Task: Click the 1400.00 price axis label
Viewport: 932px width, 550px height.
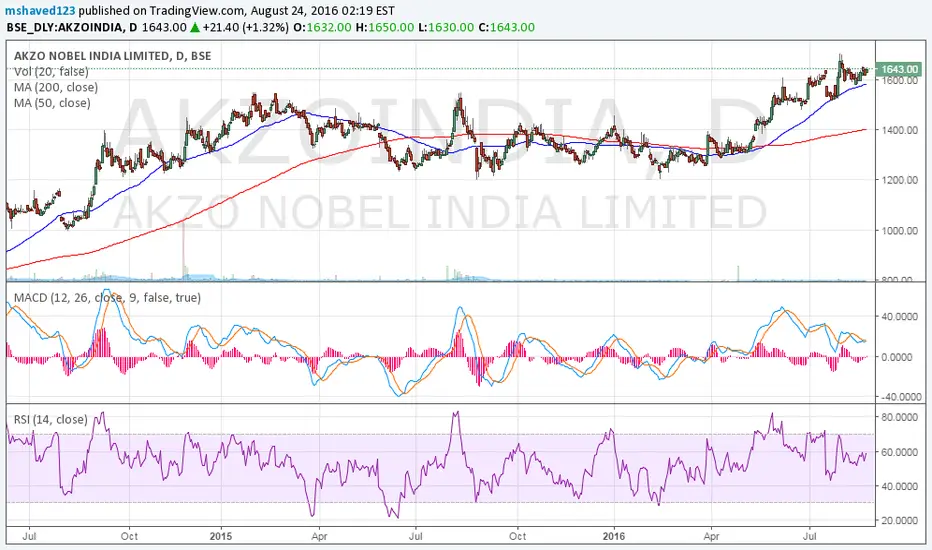Action: tap(899, 130)
